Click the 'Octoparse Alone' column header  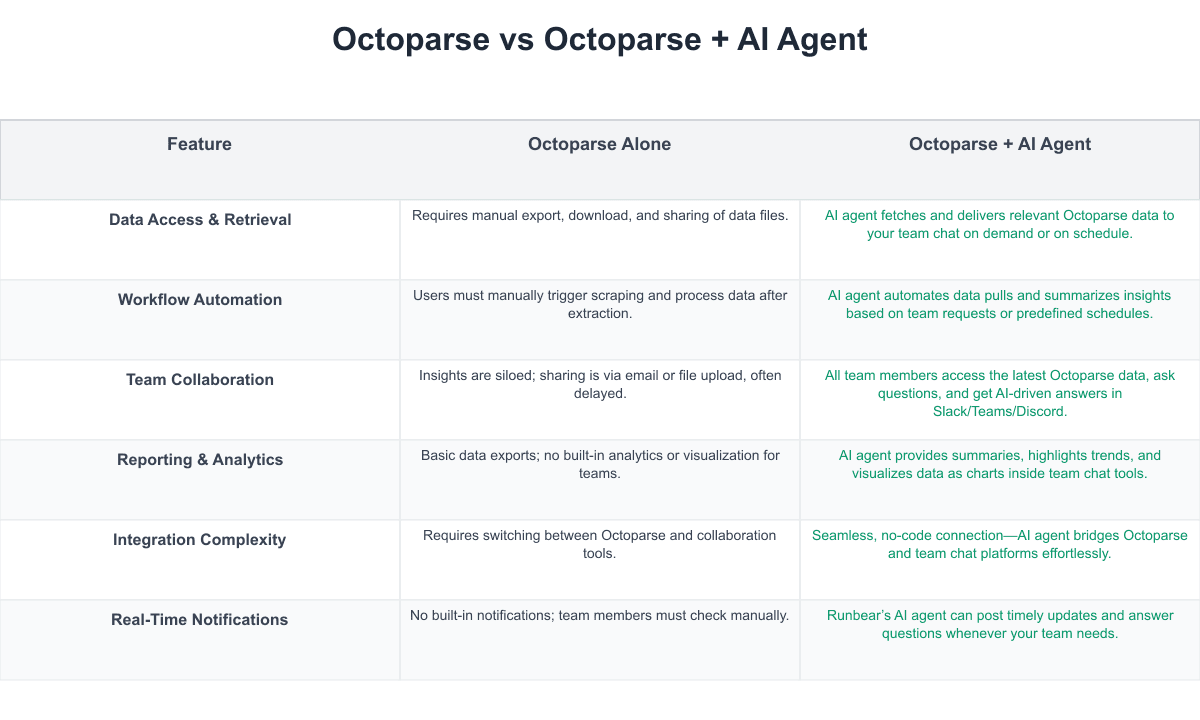(599, 144)
